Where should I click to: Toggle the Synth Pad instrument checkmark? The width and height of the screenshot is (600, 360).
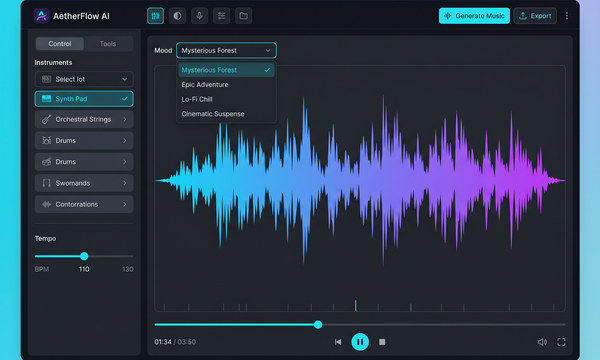tap(124, 99)
